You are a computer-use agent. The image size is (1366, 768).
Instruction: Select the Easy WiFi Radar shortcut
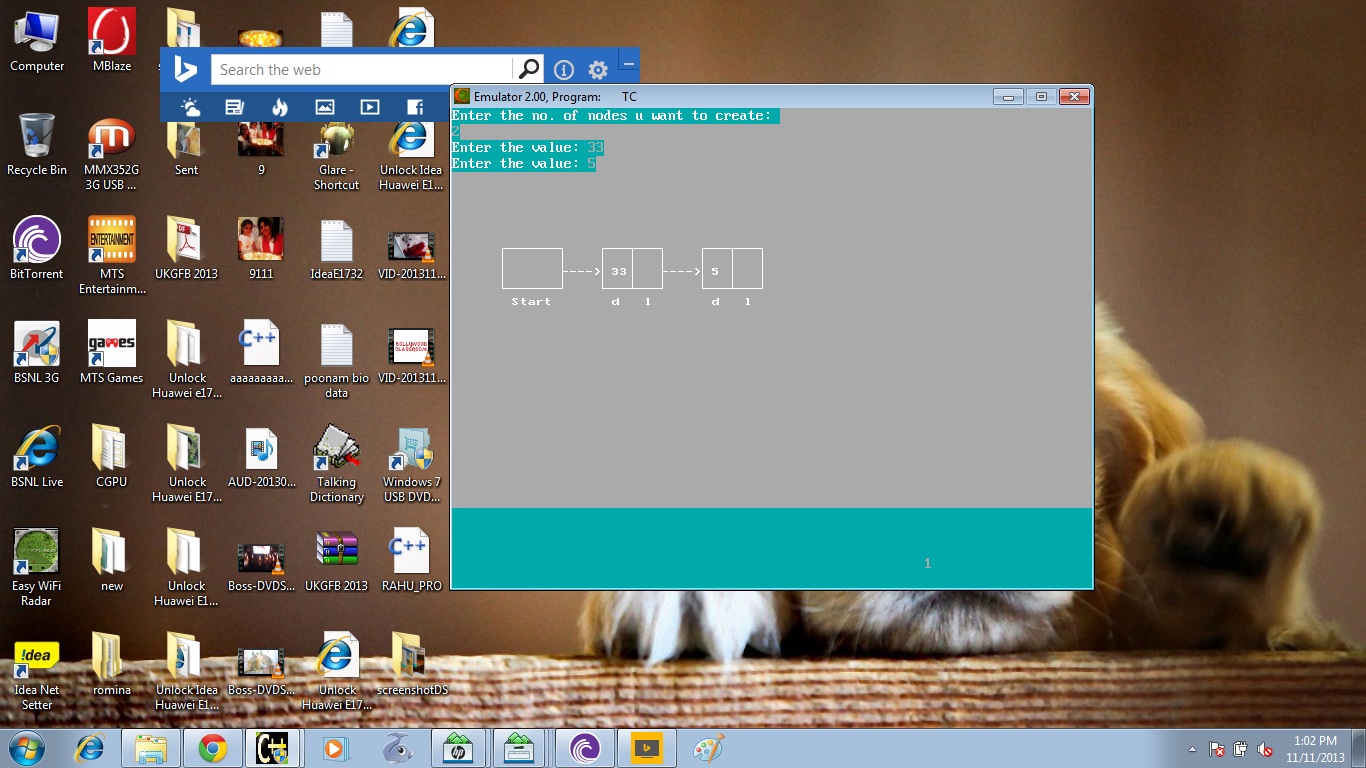pos(37,568)
